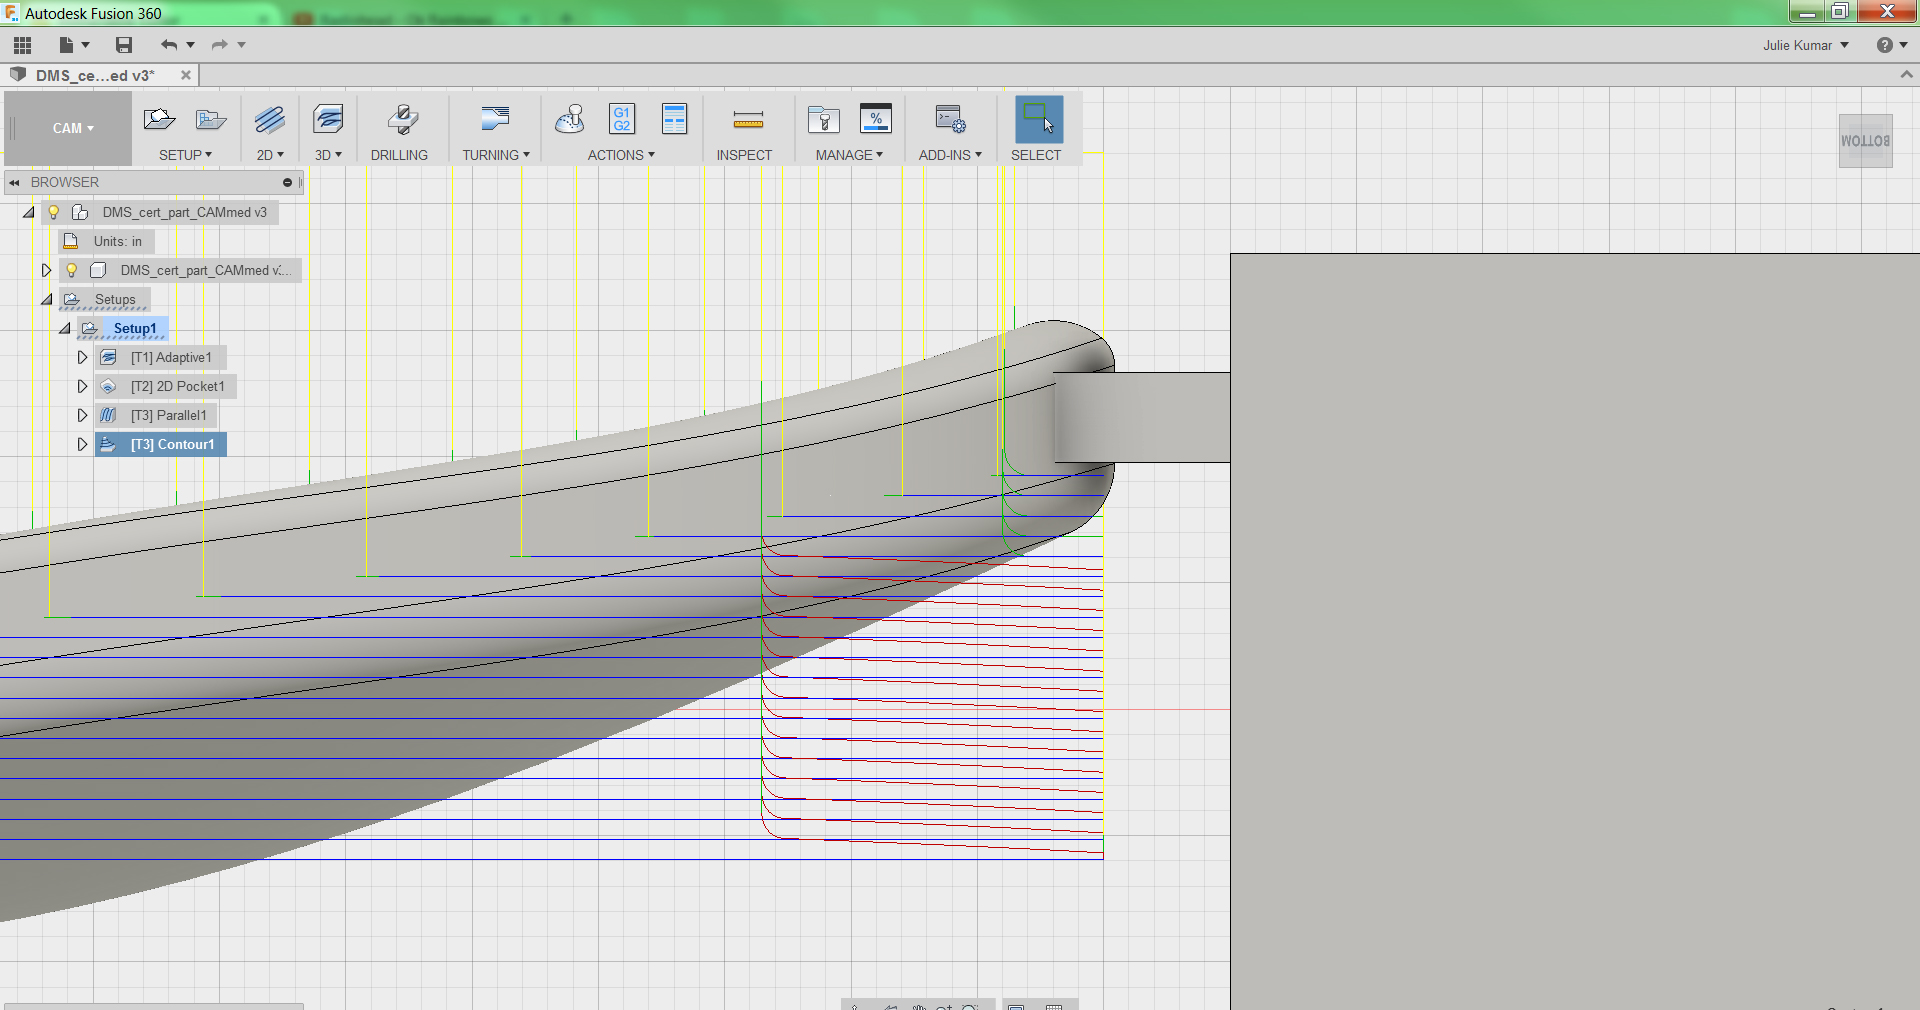
Task: Undo the last action
Action: coord(169,45)
